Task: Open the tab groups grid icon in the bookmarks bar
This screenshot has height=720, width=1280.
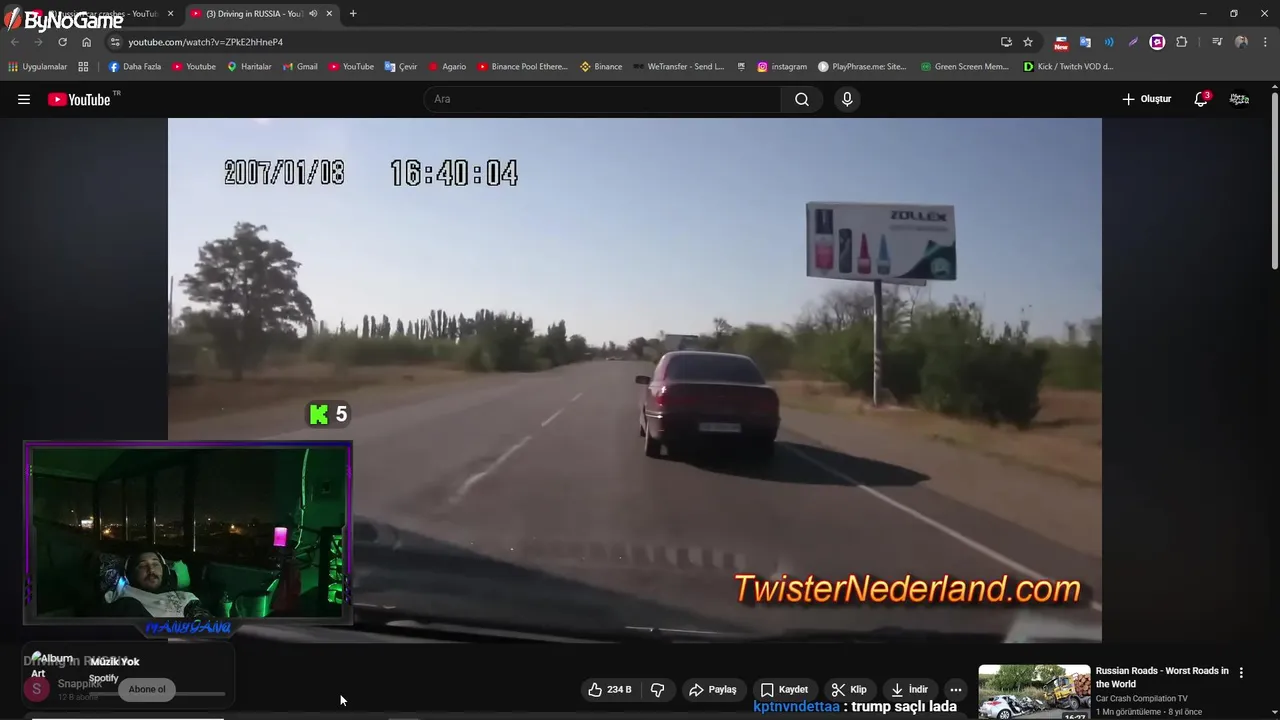Action: (83, 67)
